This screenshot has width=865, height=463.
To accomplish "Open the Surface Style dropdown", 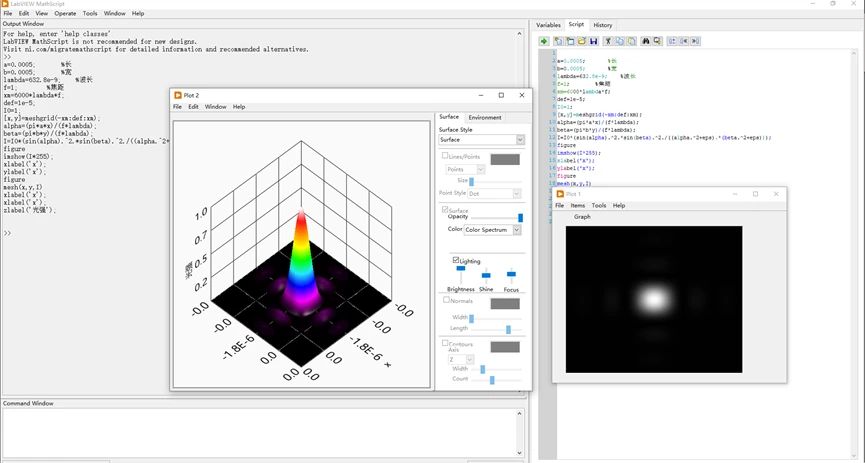I will point(481,140).
